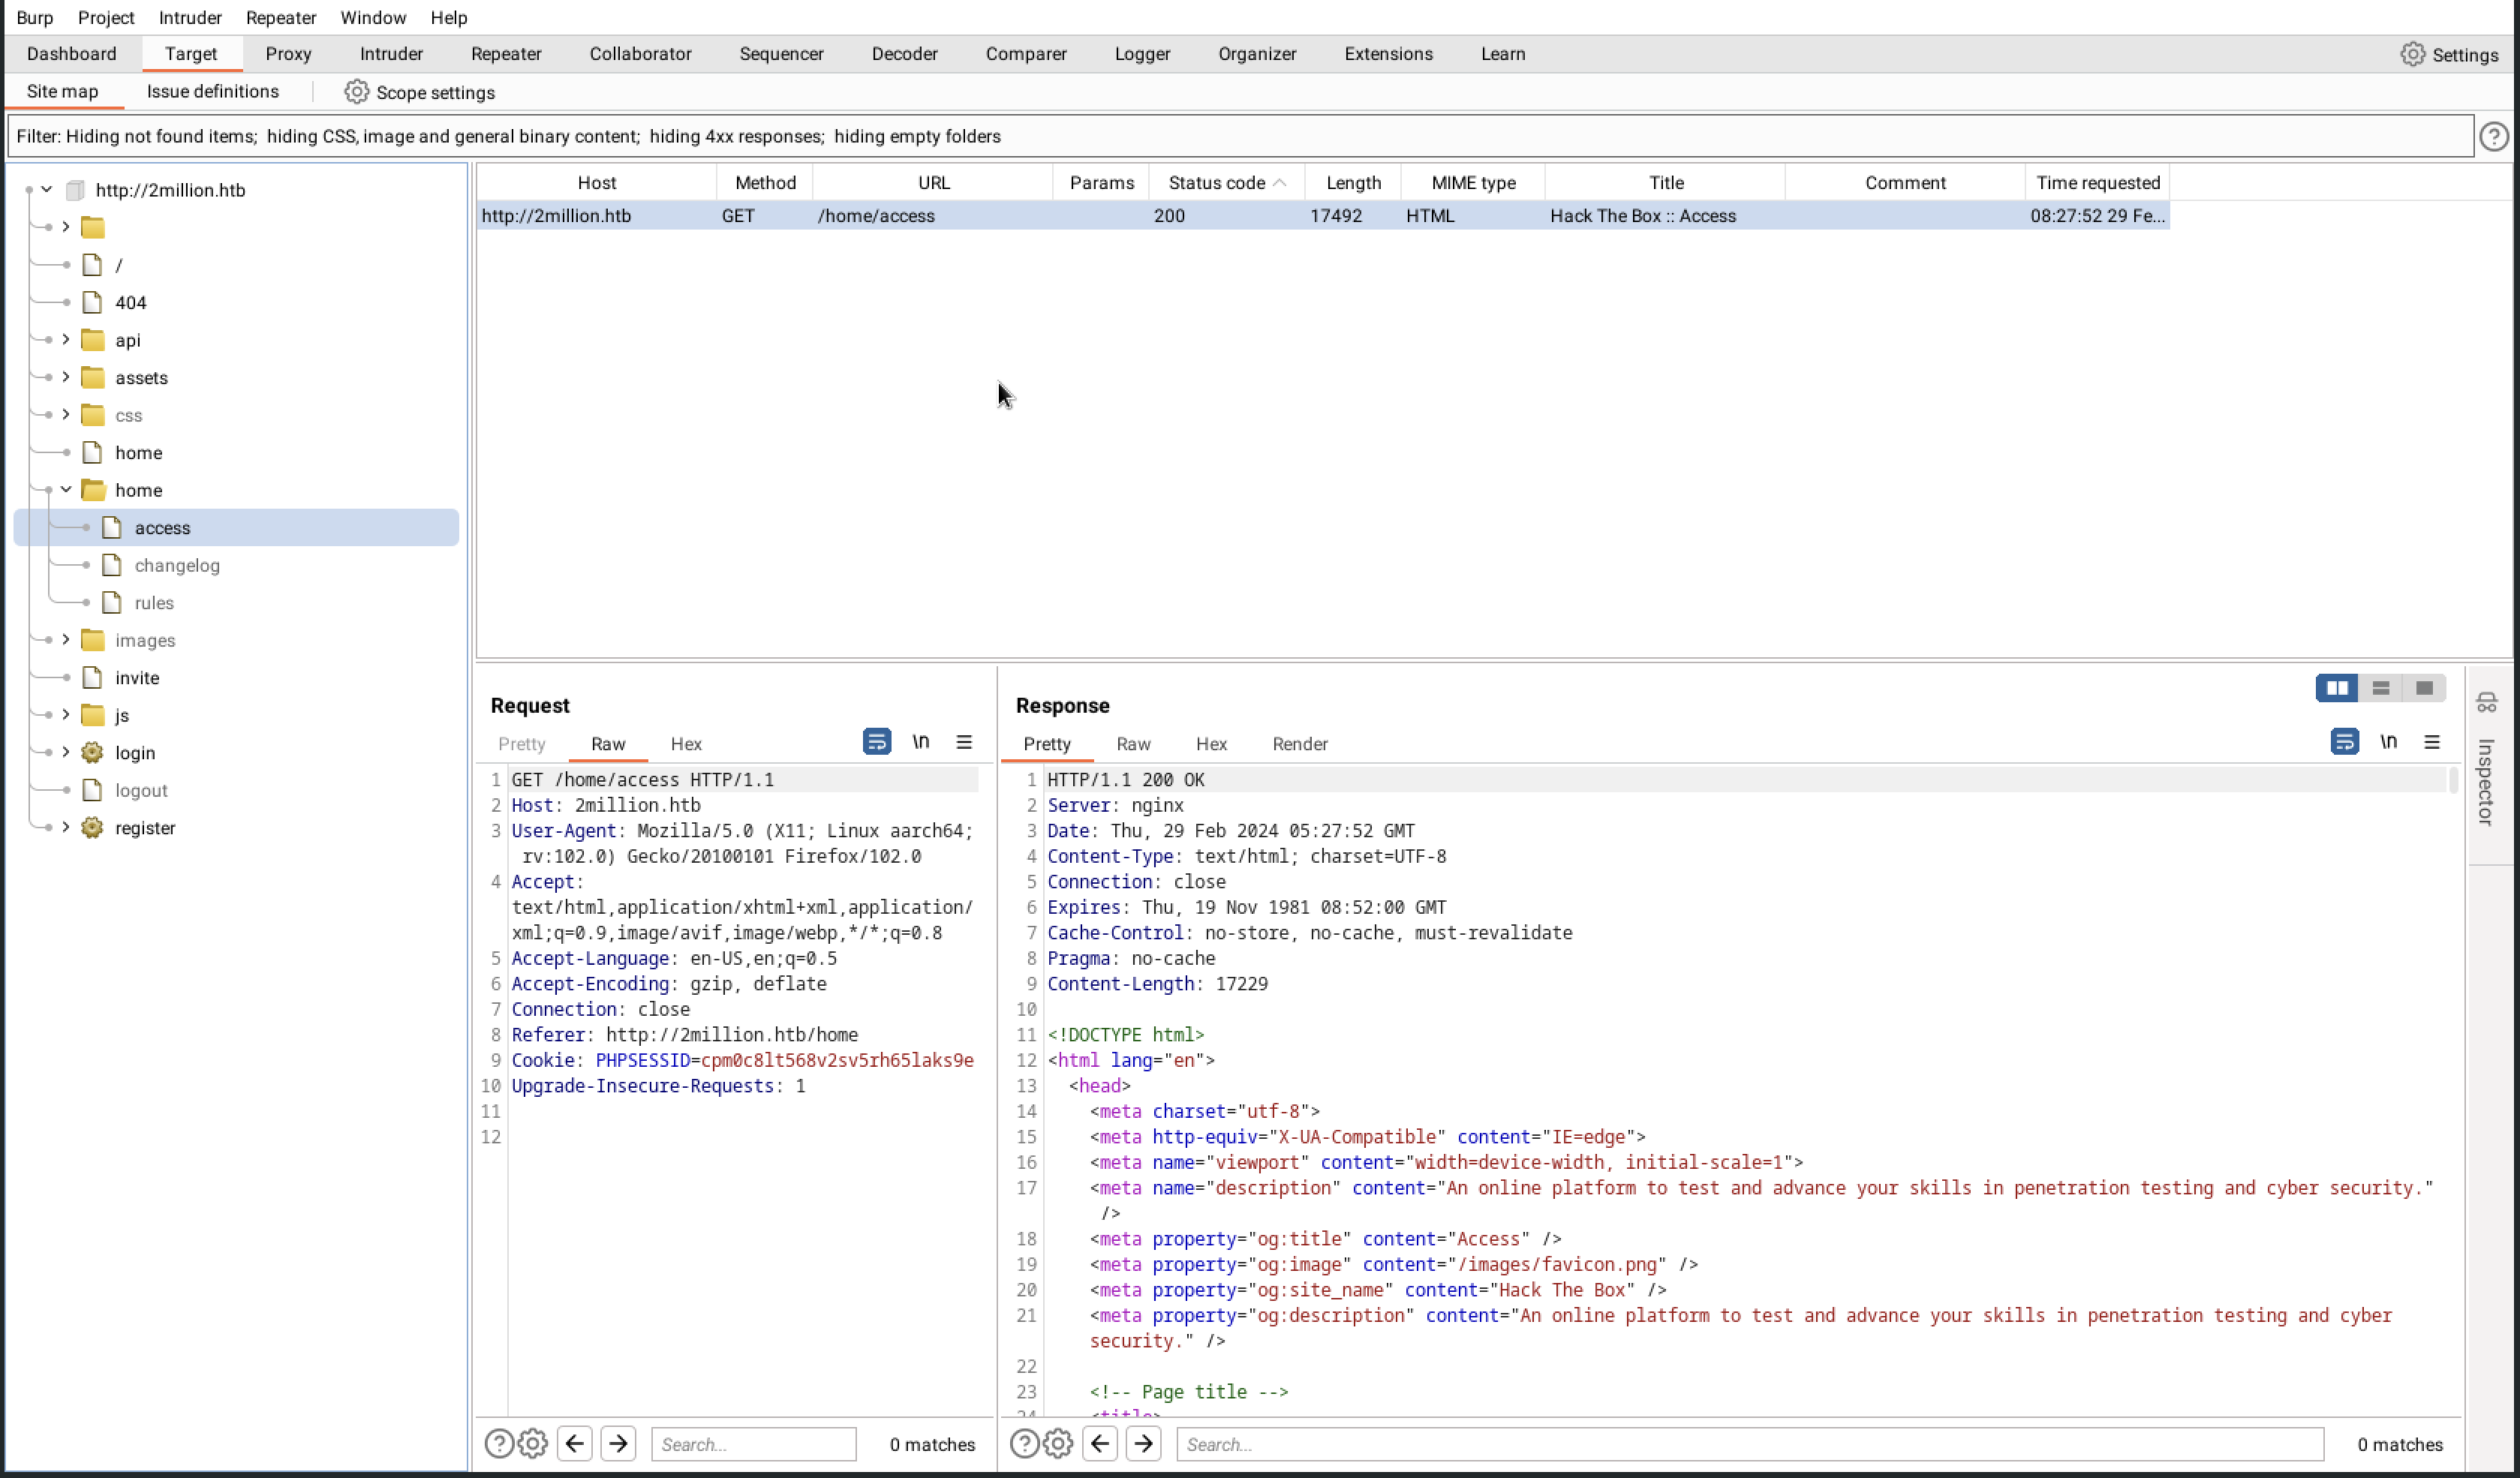Toggle non-printable chars \n in Request panel

[x=921, y=742]
